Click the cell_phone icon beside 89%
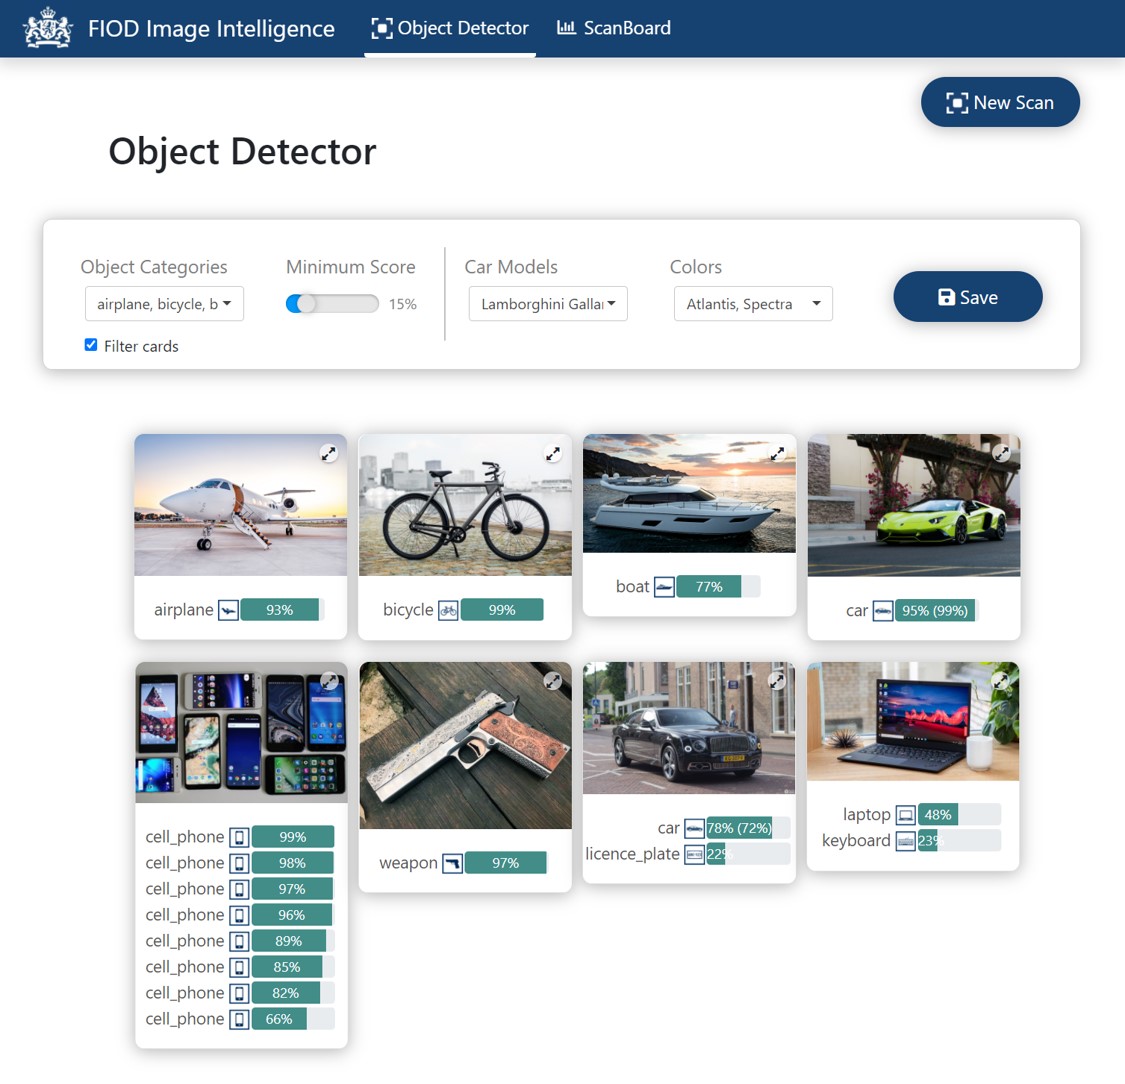The height and width of the screenshot is (1084, 1125). click(x=240, y=941)
